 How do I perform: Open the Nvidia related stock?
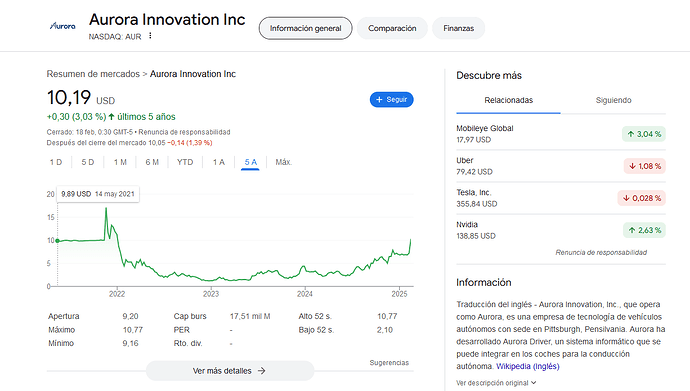pyautogui.click(x=561, y=230)
